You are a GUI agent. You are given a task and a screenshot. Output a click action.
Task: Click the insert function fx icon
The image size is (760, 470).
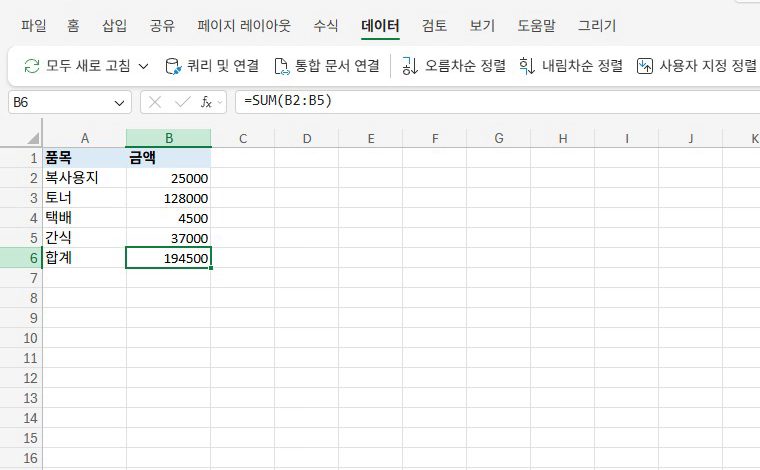(206, 102)
